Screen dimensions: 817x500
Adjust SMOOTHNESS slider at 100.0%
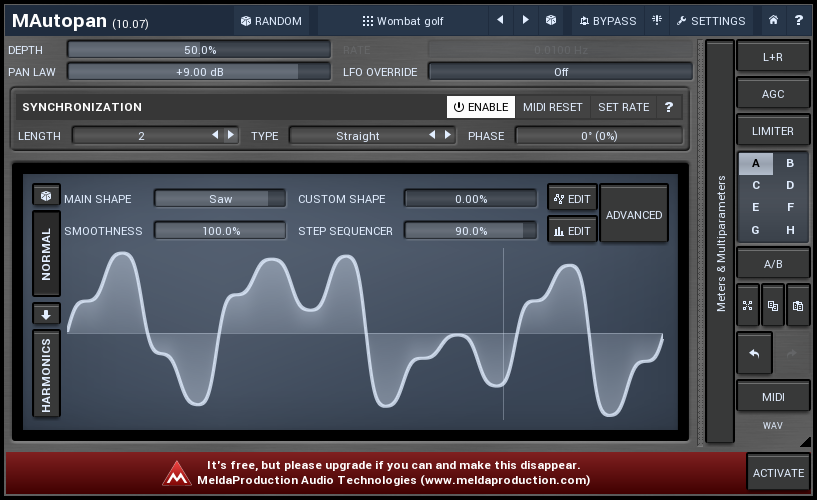tap(220, 231)
